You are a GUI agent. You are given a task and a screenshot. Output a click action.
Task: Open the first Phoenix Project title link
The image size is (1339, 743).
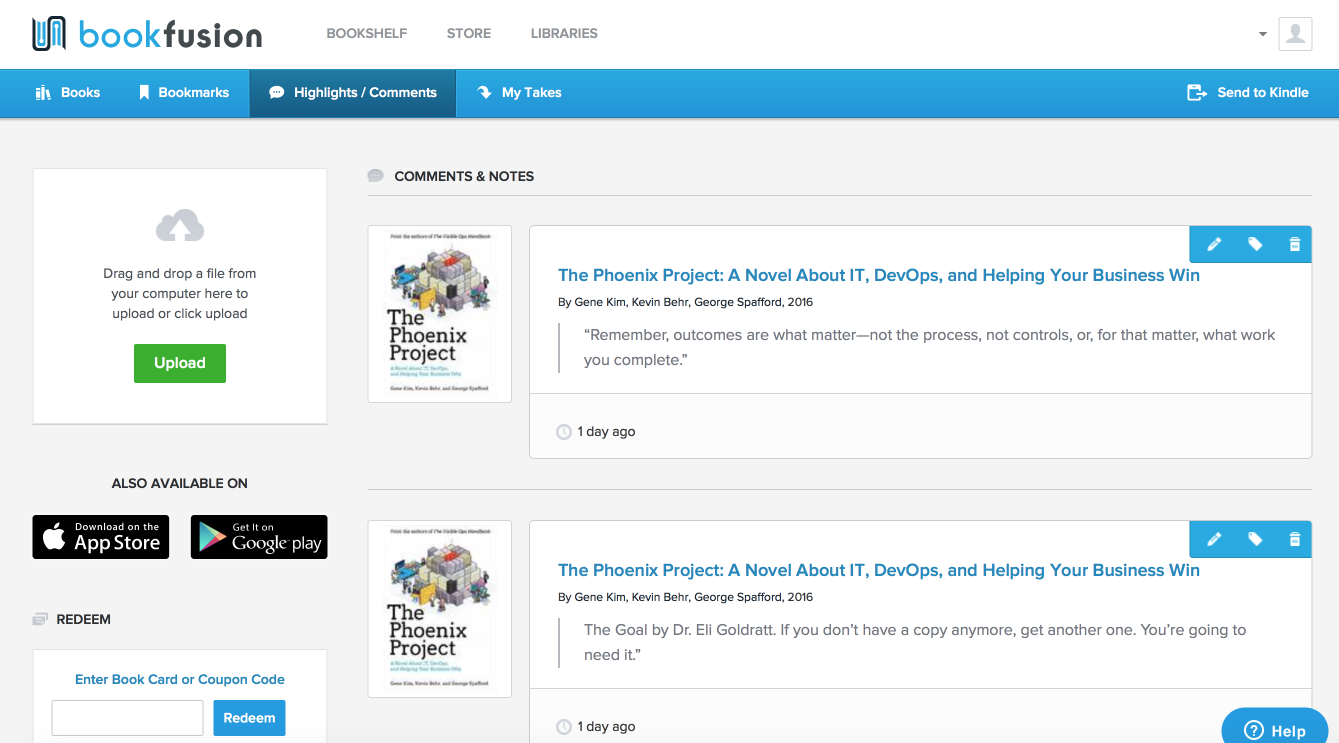click(x=878, y=275)
